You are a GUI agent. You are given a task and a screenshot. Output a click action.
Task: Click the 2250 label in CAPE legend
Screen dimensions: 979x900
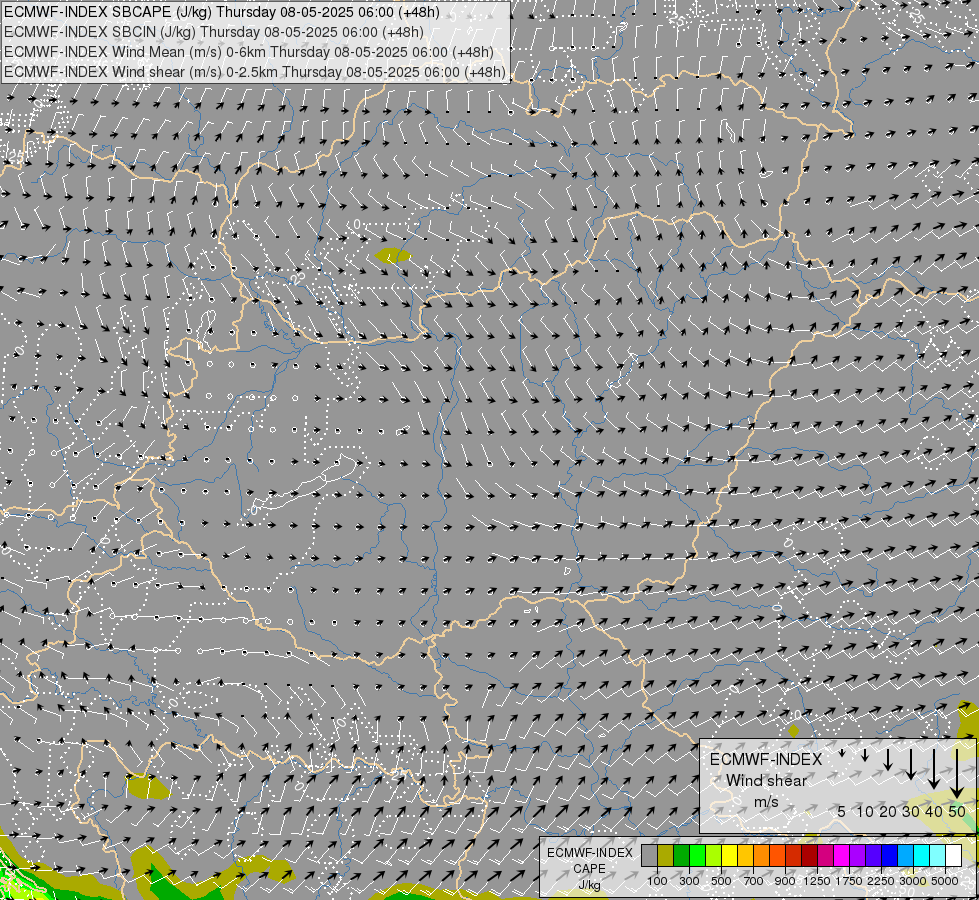pyautogui.click(x=881, y=881)
